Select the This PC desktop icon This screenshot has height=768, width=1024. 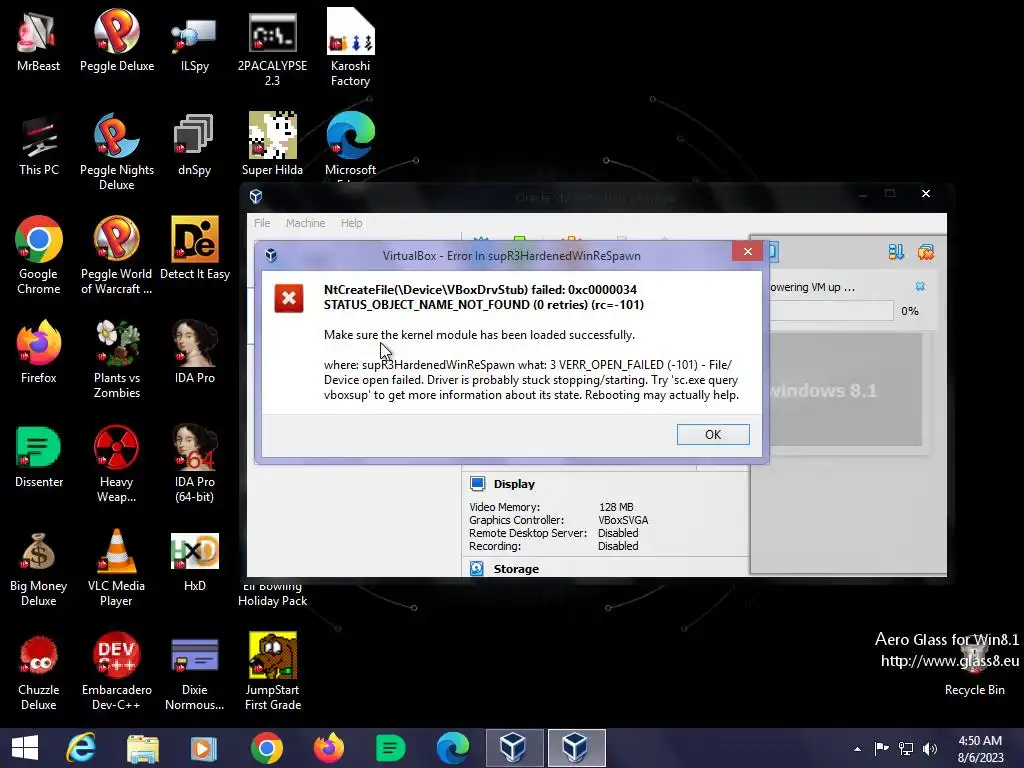[39, 144]
